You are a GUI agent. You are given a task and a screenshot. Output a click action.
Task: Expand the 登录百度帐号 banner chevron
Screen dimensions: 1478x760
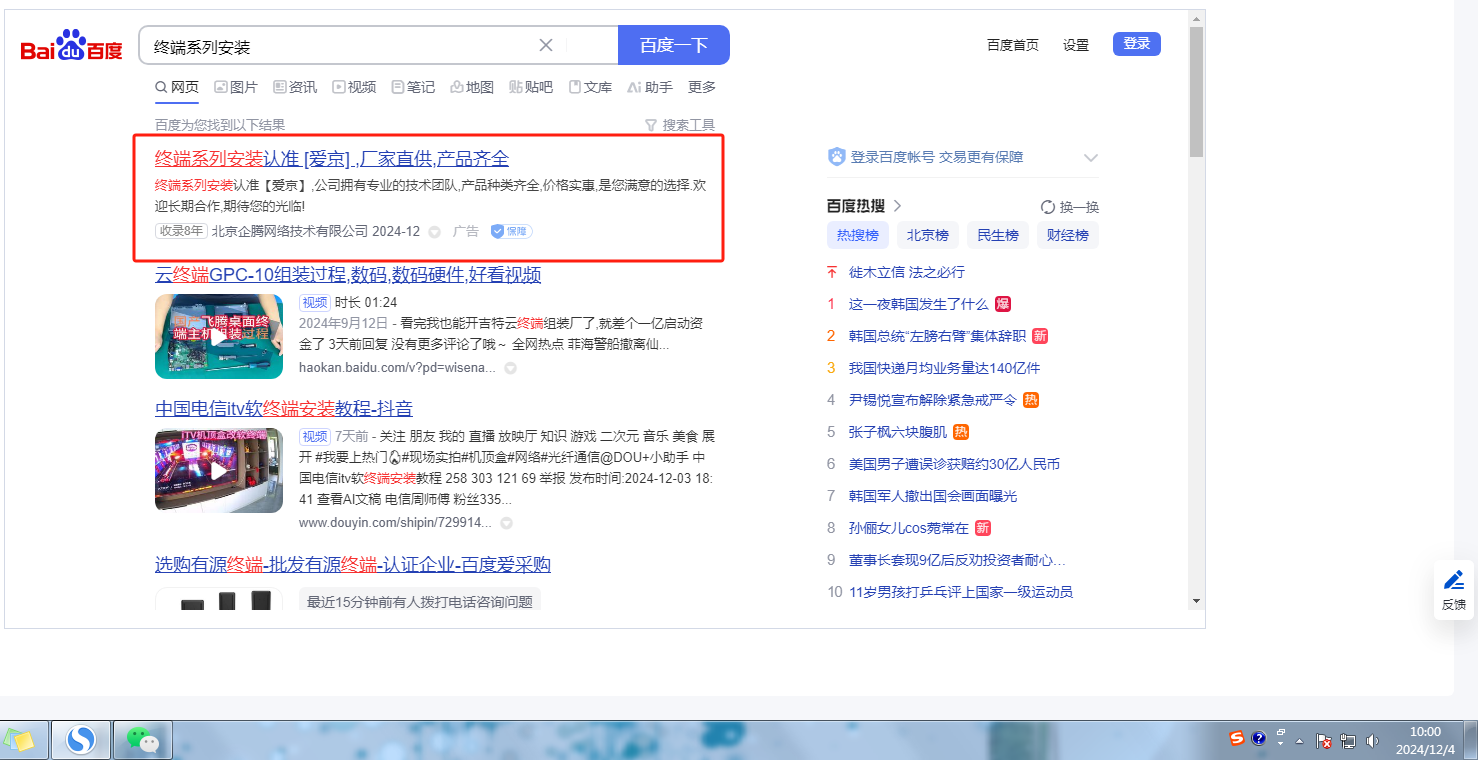point(1091,158)
